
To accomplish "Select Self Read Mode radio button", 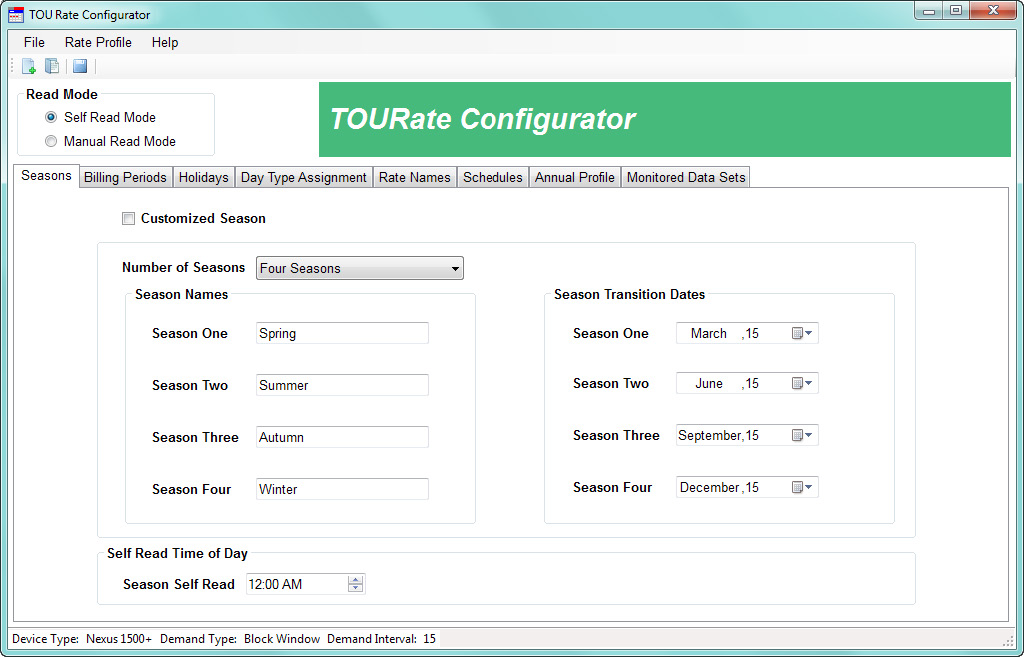I will click(x=51, y=118).
